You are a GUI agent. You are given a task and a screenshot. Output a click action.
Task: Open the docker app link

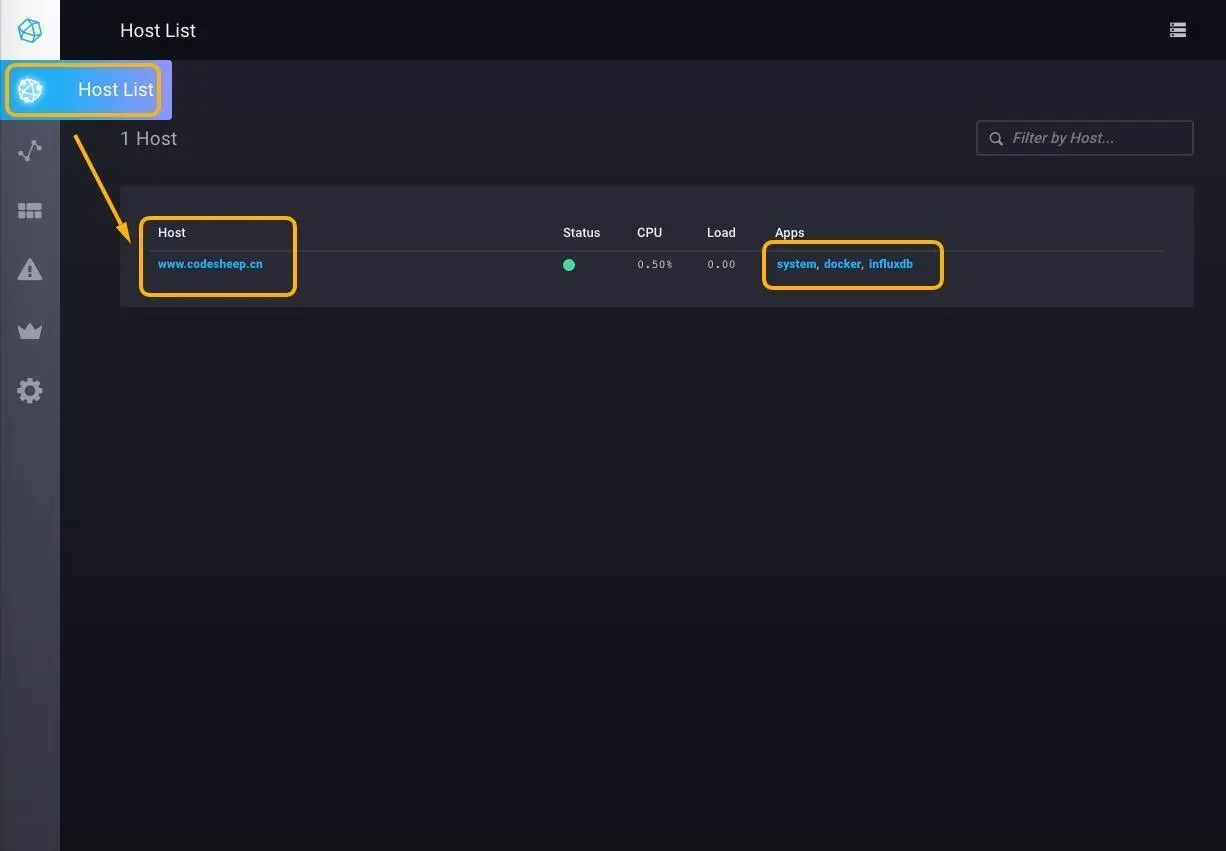(x=842, y=264)
